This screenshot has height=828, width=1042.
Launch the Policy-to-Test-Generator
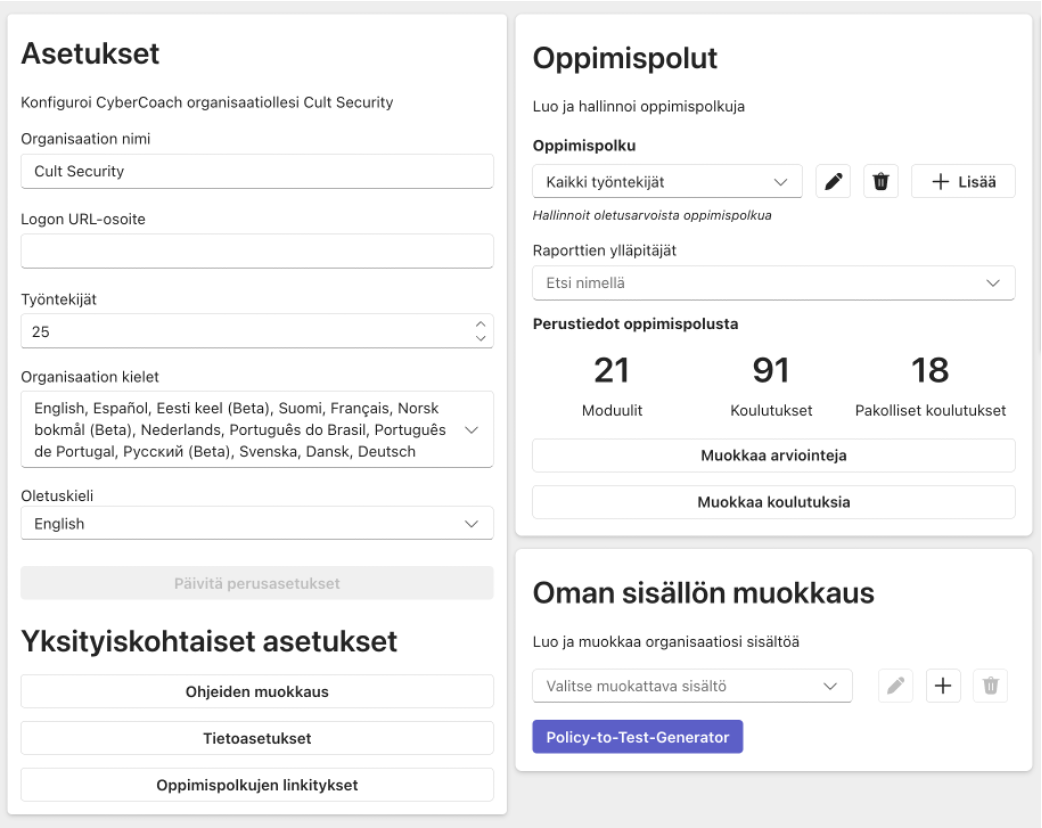637,738
